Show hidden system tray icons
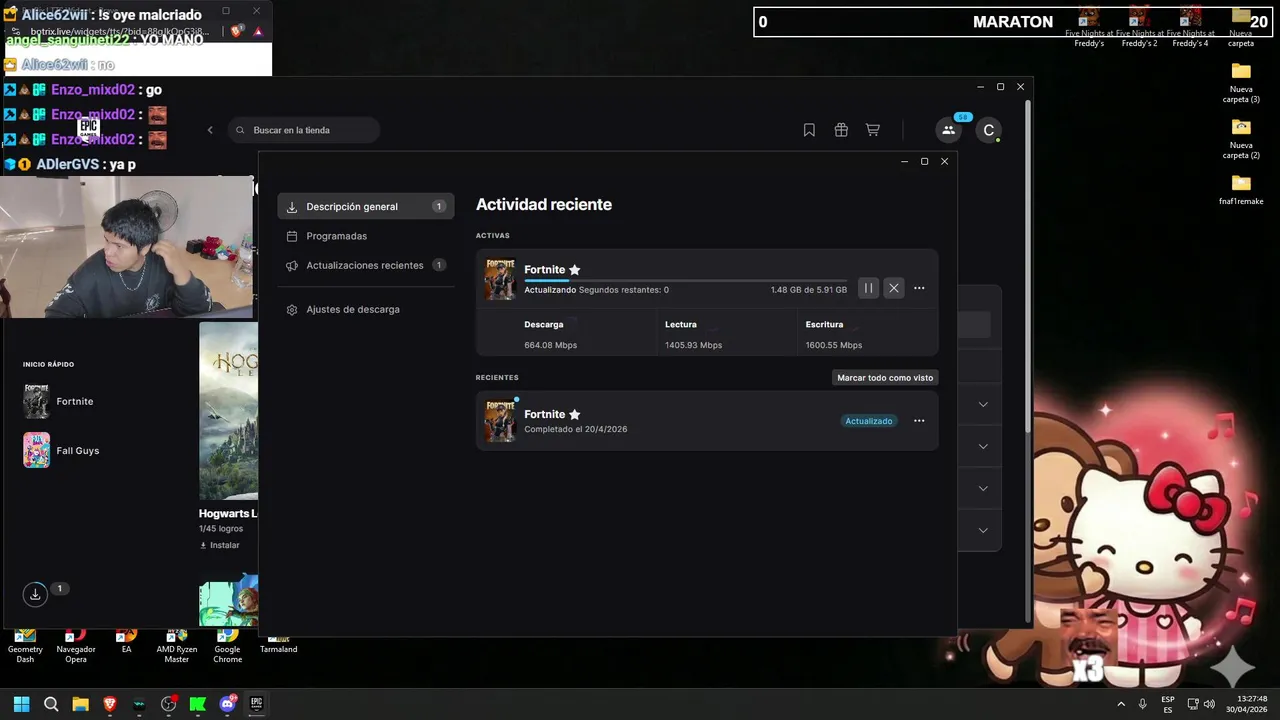 coord(1121,704)
